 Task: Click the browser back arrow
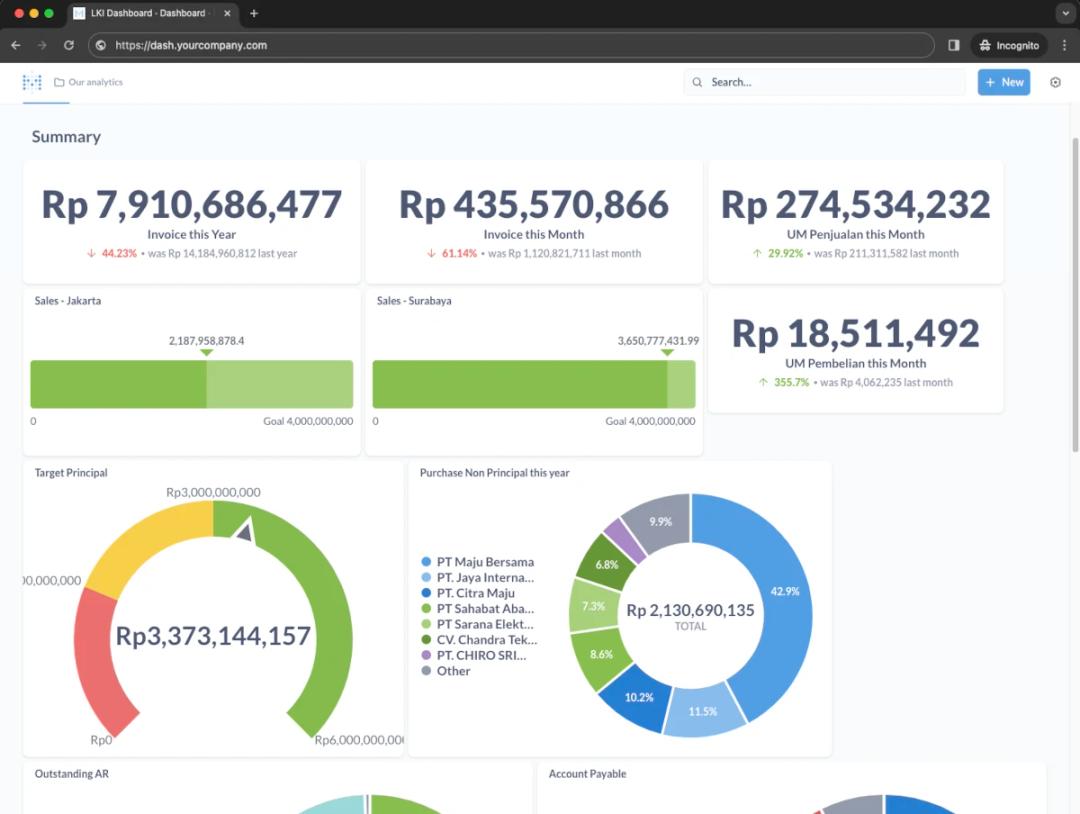(15, 45)
